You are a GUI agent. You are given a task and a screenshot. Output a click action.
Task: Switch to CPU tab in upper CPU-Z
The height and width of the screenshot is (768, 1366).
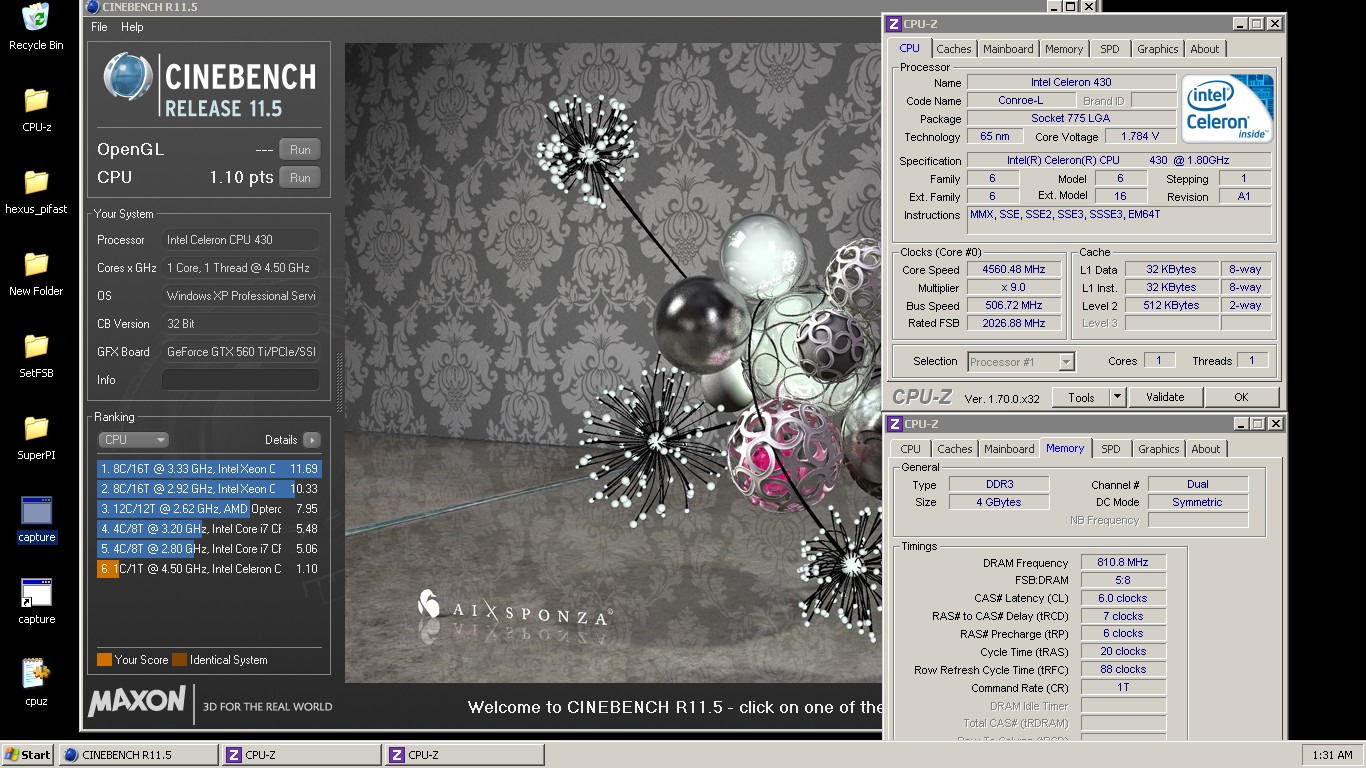[910, 48]
